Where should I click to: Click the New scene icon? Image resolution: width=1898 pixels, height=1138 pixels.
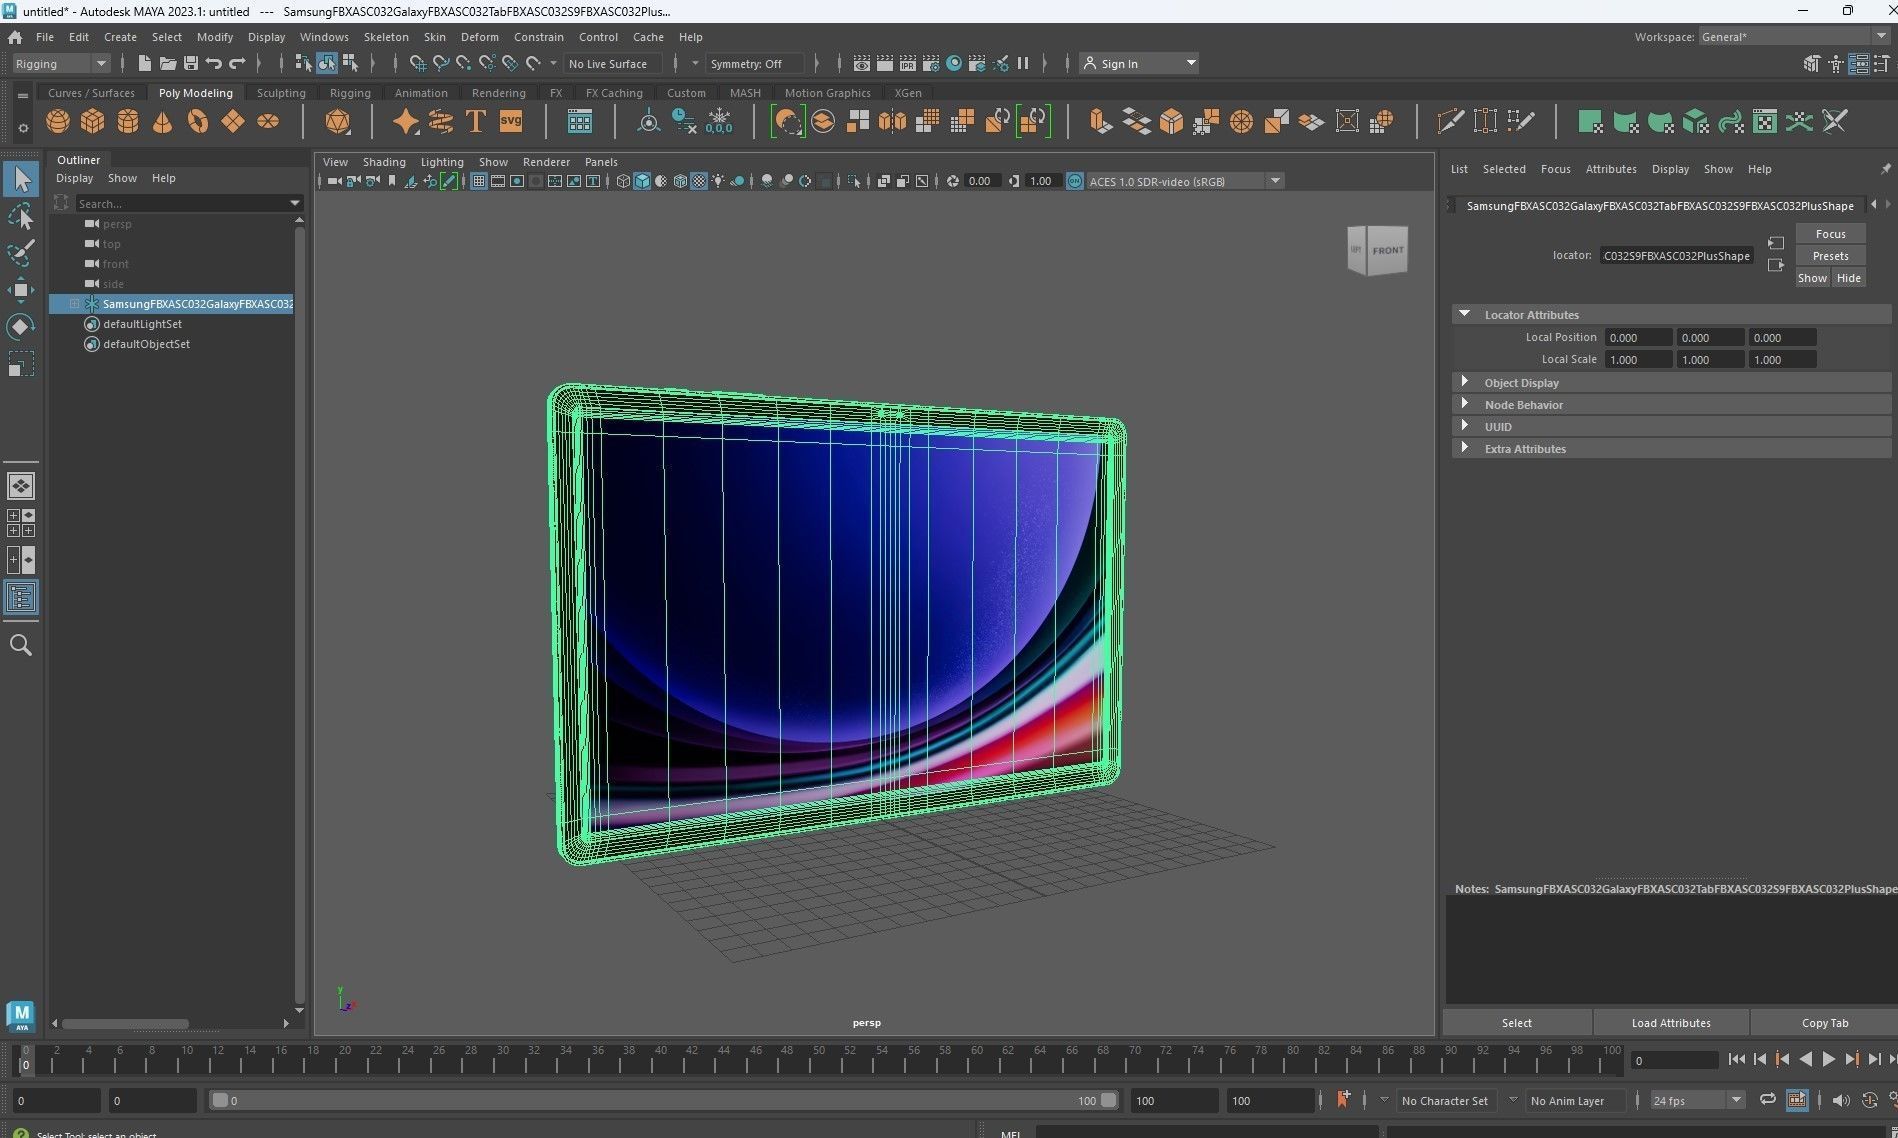(x=144, y=63)
